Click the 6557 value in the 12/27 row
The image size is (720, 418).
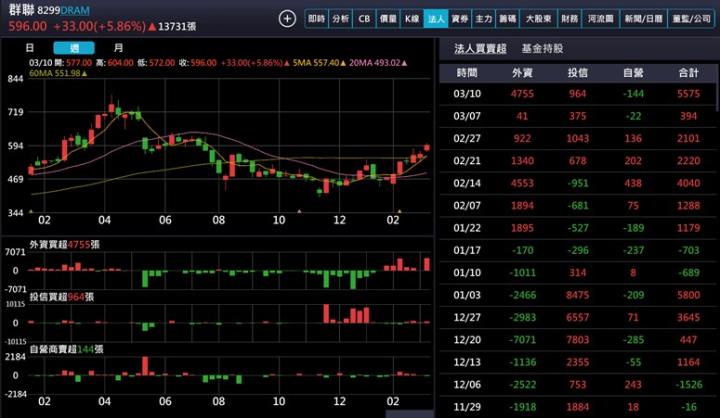pyautogui.click(x=578, y=318)
